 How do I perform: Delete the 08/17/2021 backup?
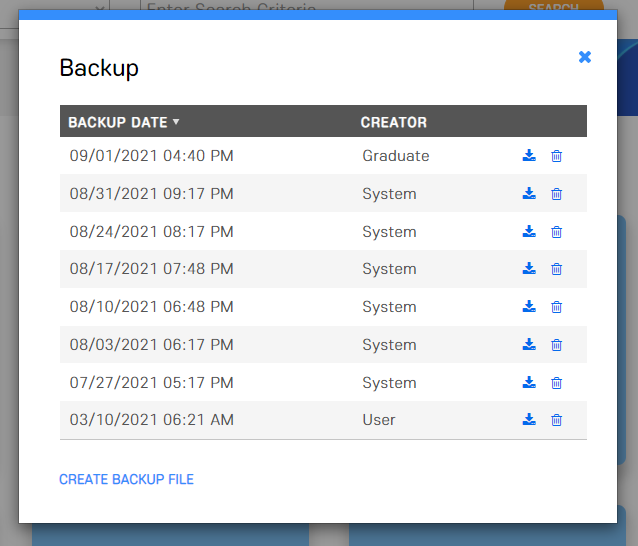(x=557, y=269)
